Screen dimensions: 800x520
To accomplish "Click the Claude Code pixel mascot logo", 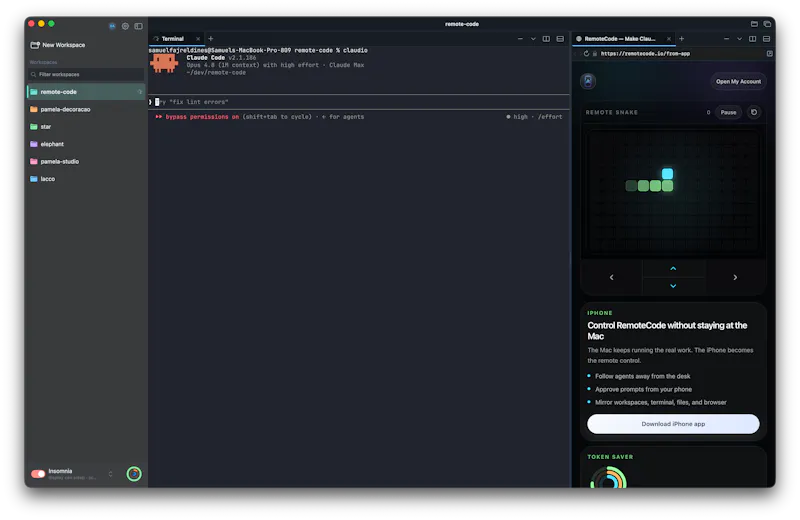I will (164, 63).
